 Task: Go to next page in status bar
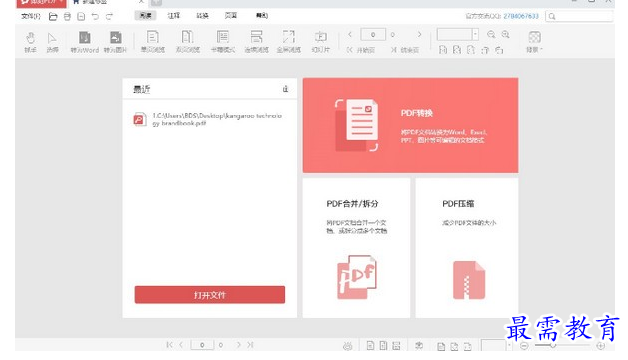[x=239, y=345]
